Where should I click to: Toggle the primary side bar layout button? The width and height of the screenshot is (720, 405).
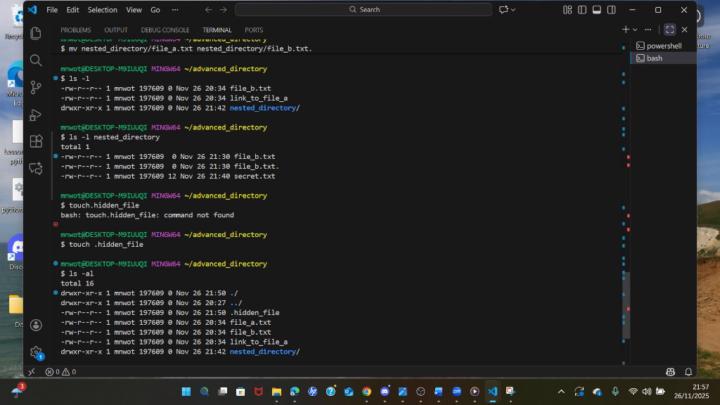pos(582,9)
